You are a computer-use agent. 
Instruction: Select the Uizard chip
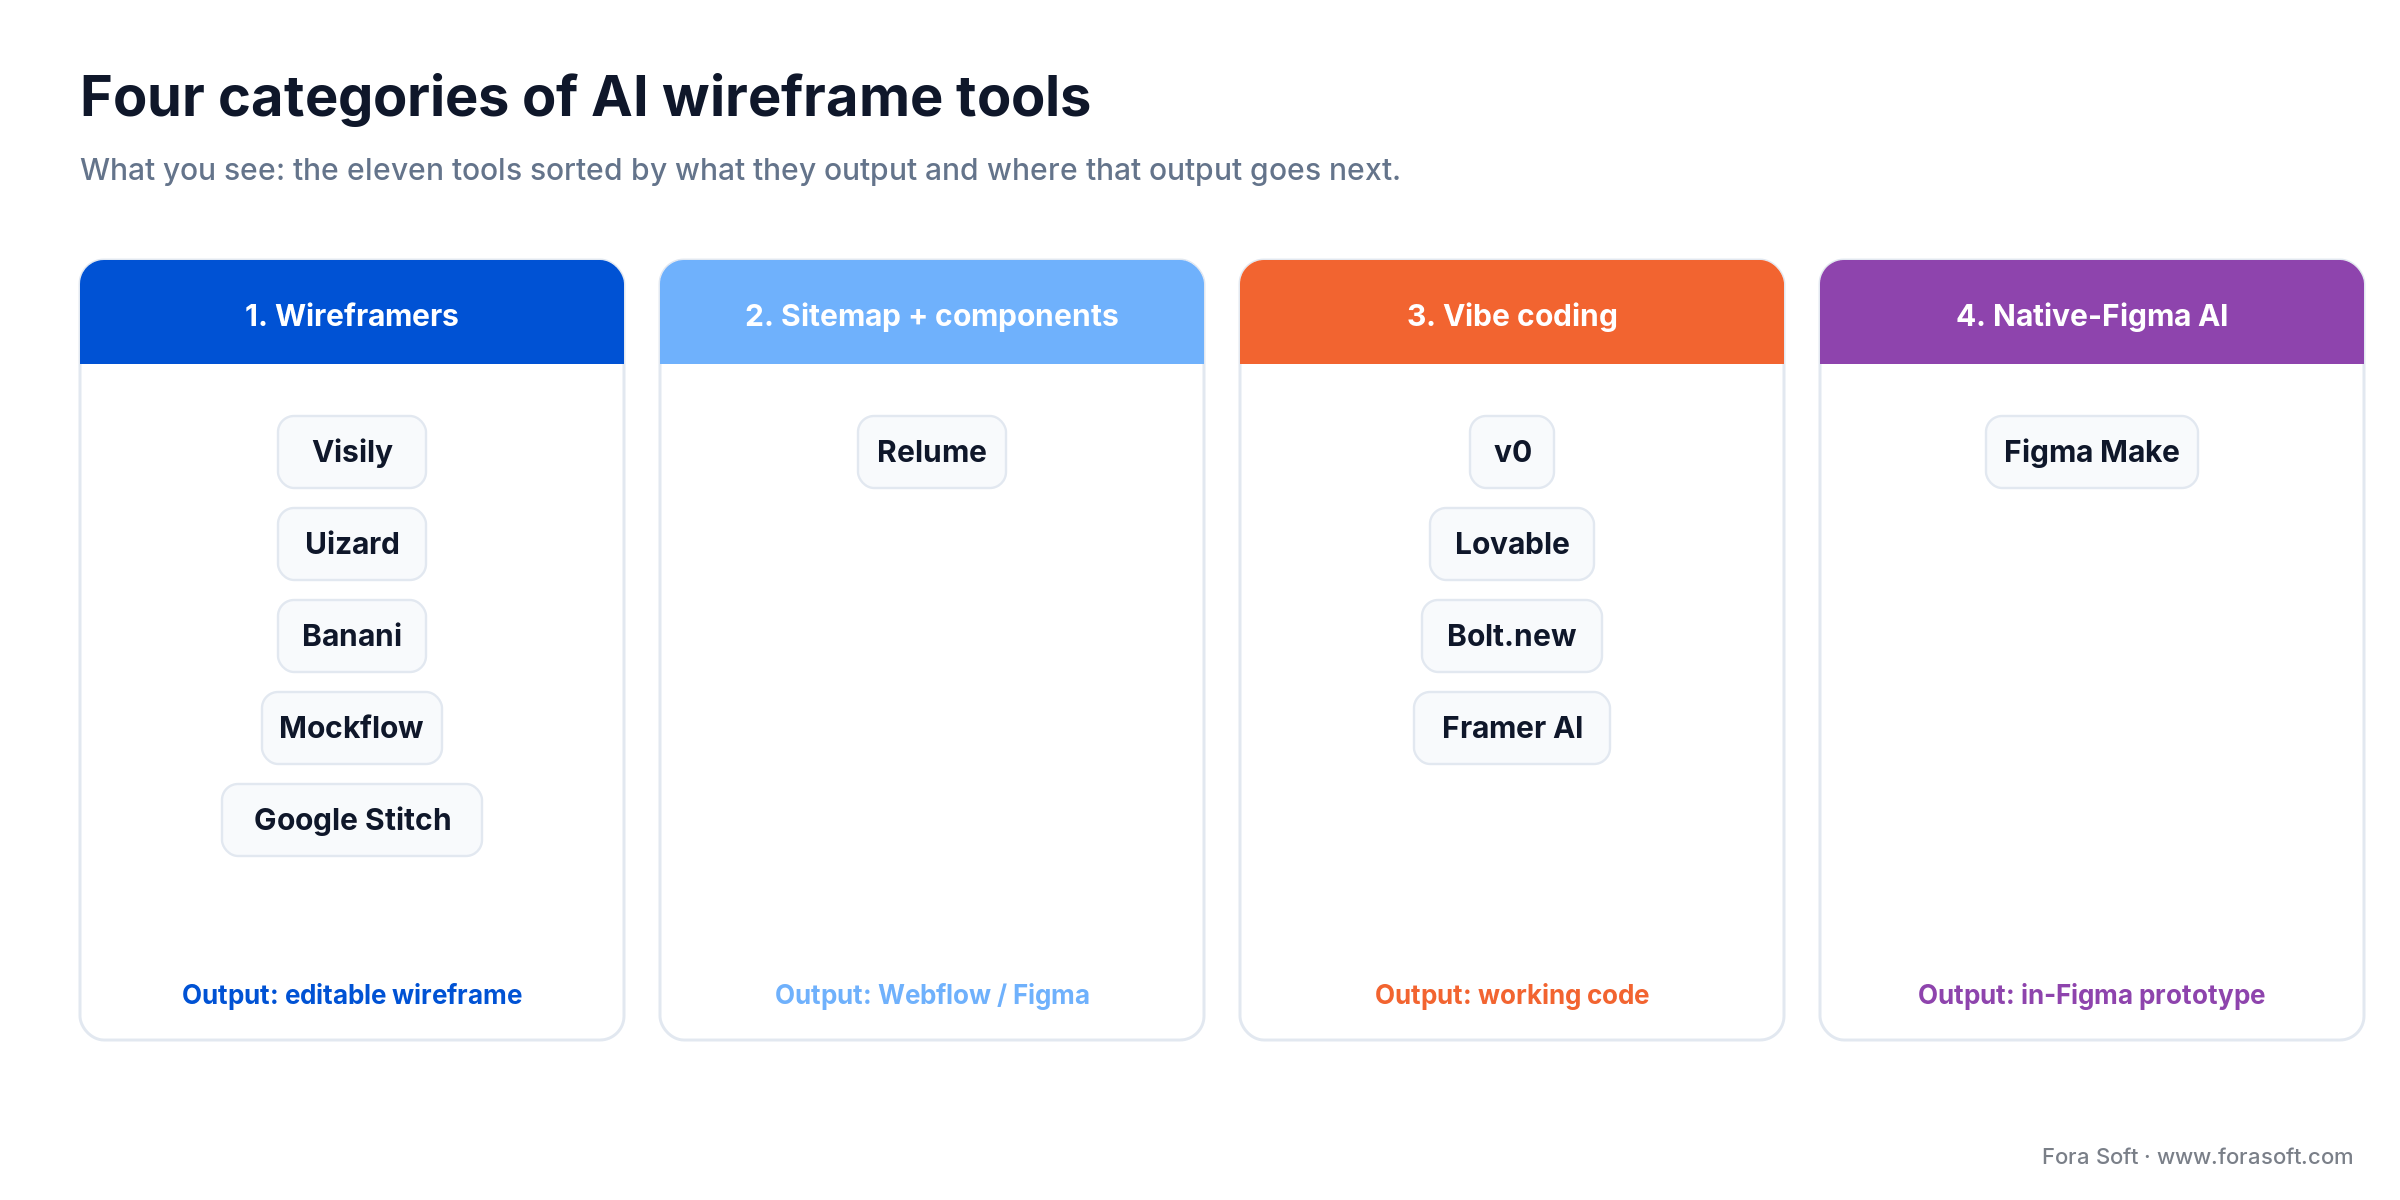[352, 544]
